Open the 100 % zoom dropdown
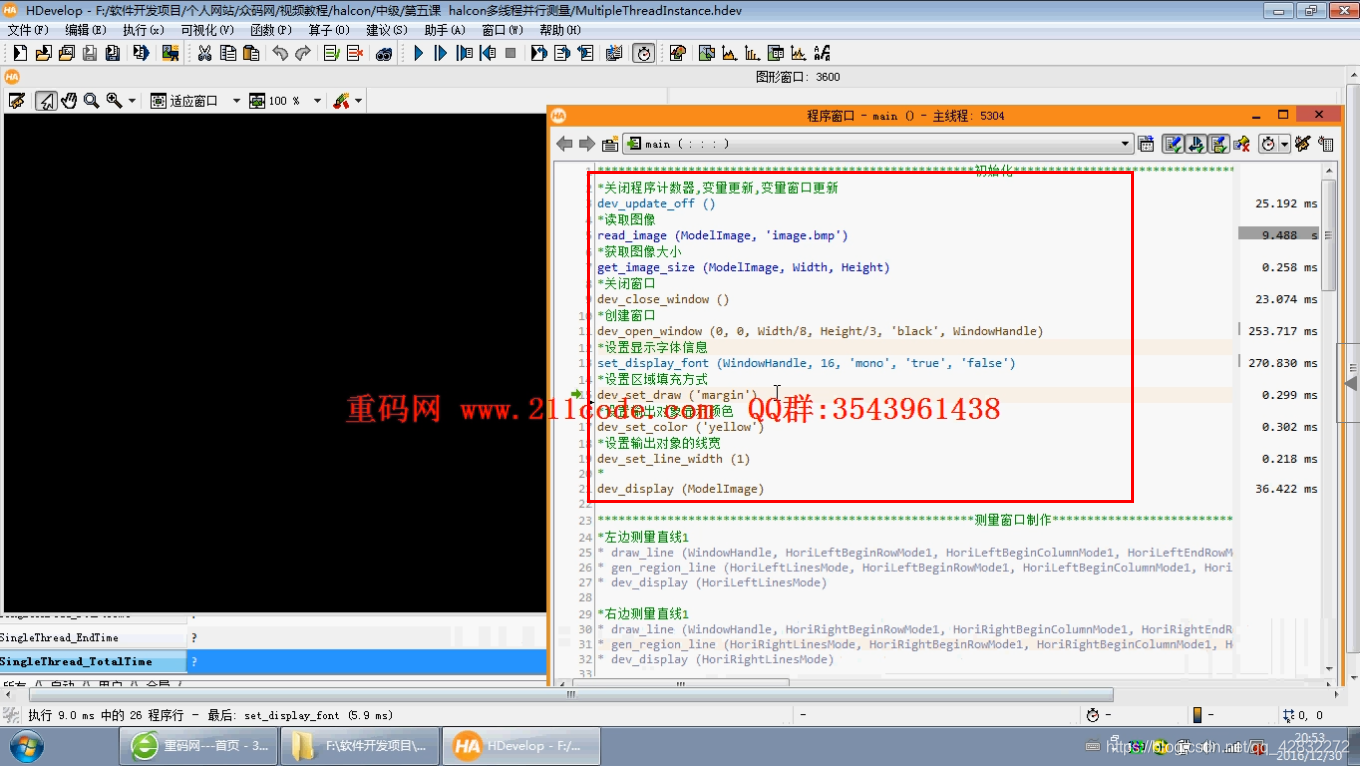The width and height of the screenshot is (1360, 766). [x=317, y=101]
